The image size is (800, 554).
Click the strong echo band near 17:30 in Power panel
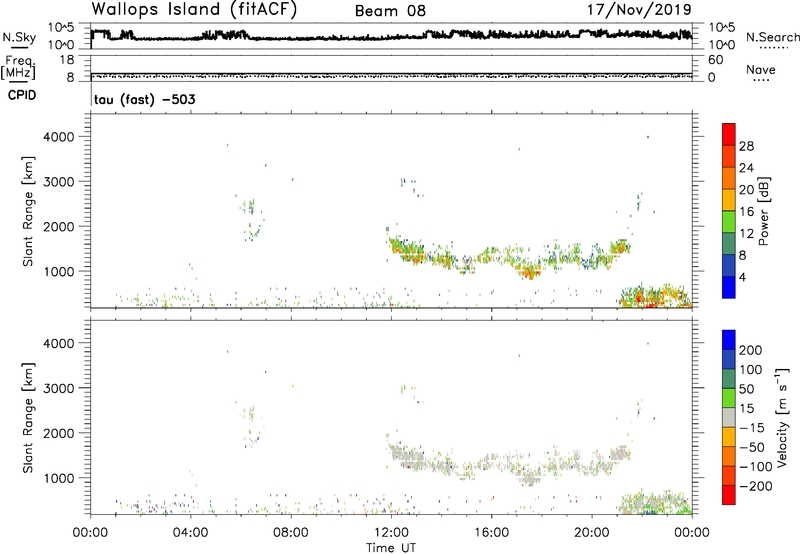tap(530, 272)
